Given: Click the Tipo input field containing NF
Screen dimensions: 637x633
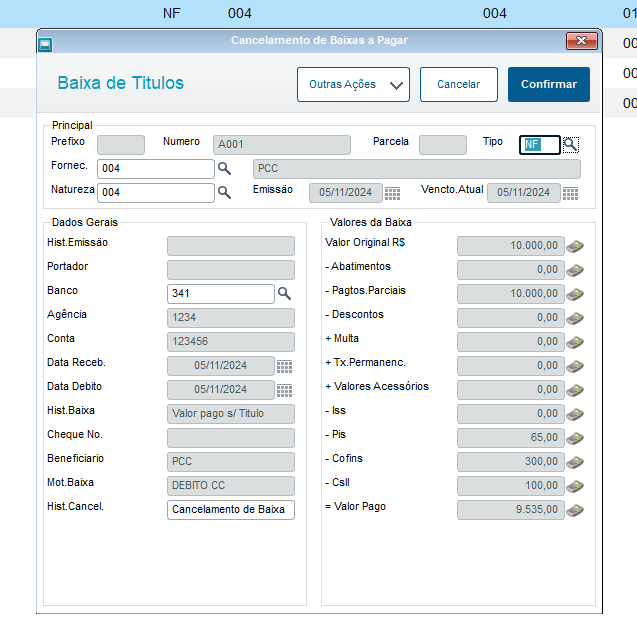Looking at the screenshot, I should tap(540, 145).
